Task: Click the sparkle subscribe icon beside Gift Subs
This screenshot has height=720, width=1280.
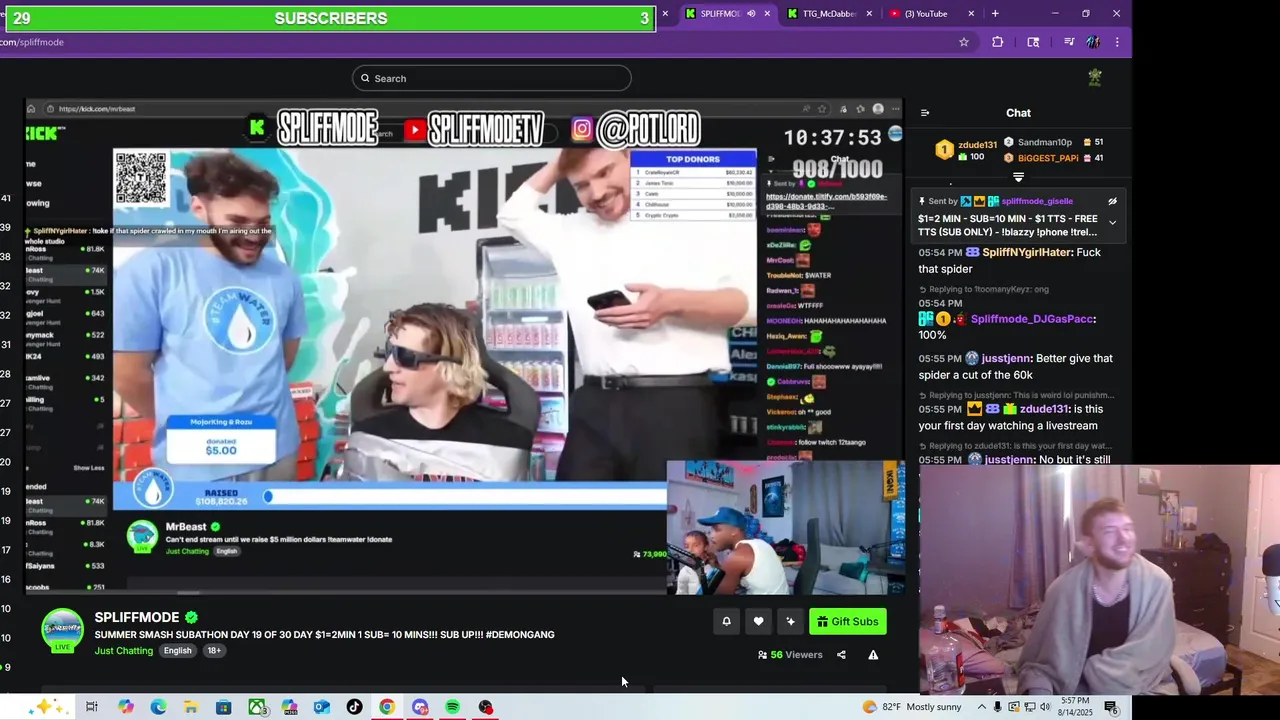Action: pyautogui.click(x=790, y=622)
